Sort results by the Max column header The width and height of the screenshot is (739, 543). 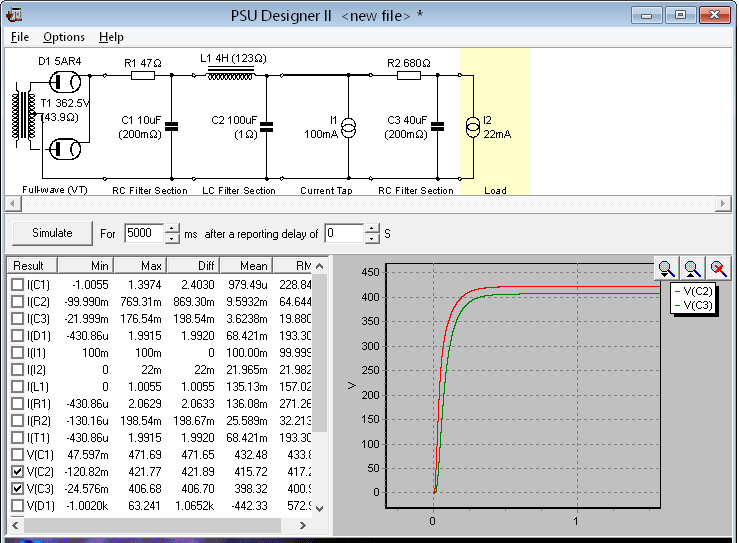140,266
